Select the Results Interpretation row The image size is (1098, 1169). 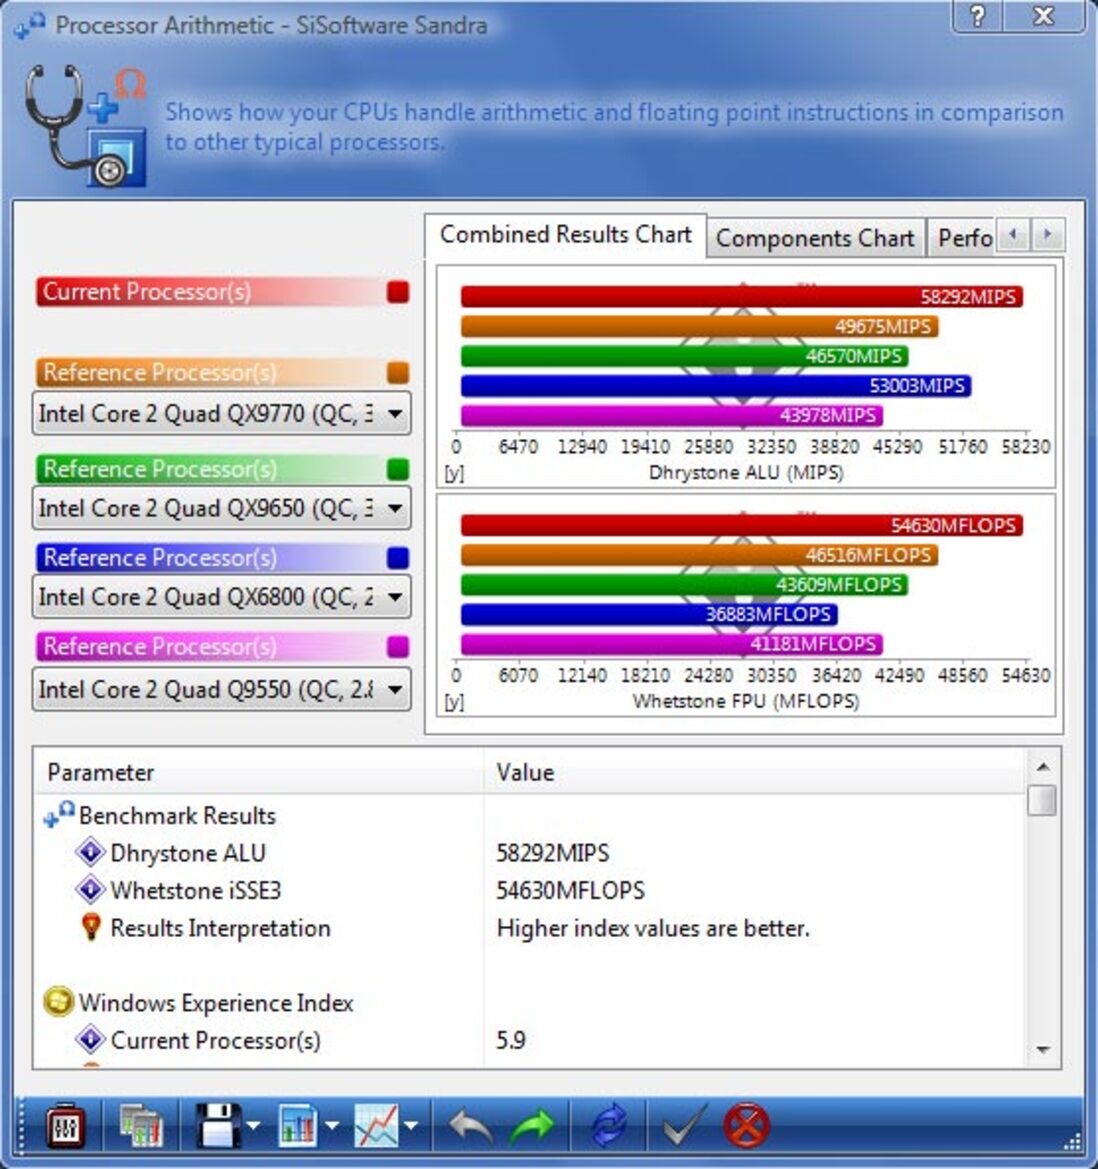pyautogui.click(x=530, y=927)
